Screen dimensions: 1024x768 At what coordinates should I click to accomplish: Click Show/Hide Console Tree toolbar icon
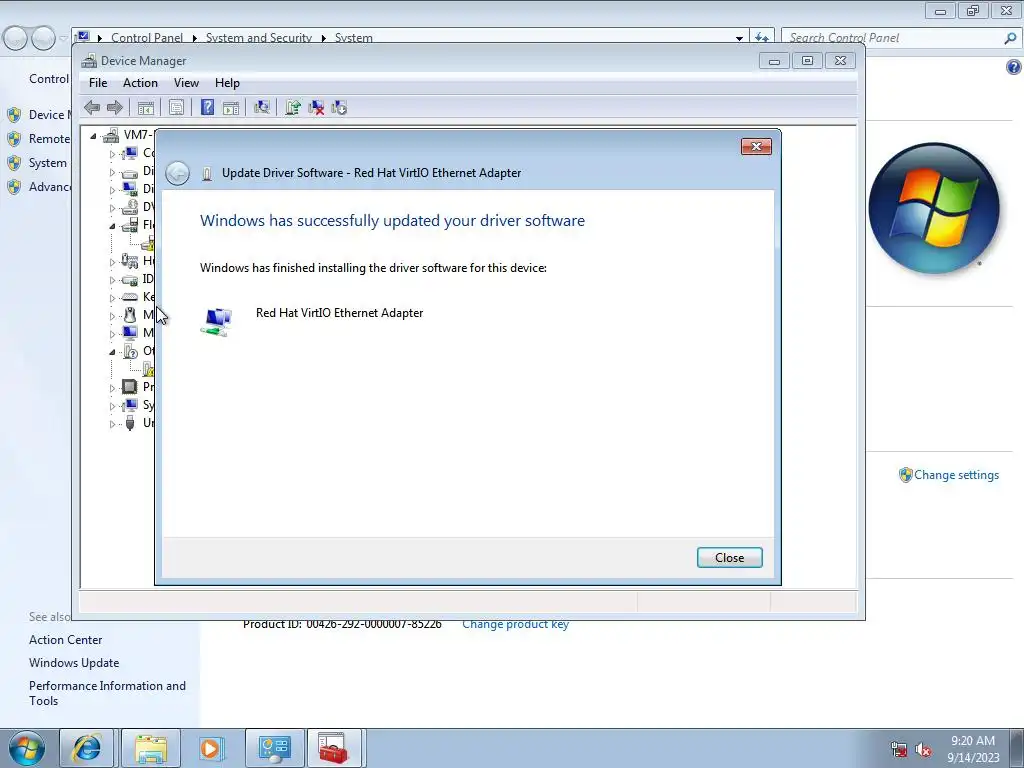coord(146,108)
